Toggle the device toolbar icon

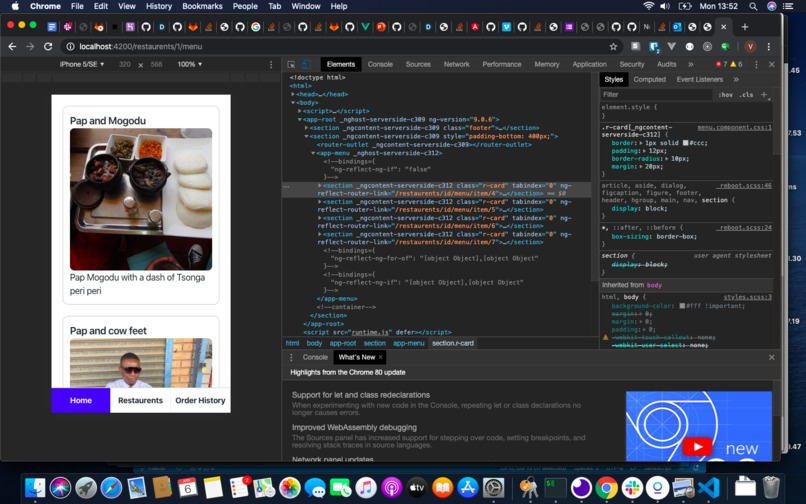pos(306,64)
